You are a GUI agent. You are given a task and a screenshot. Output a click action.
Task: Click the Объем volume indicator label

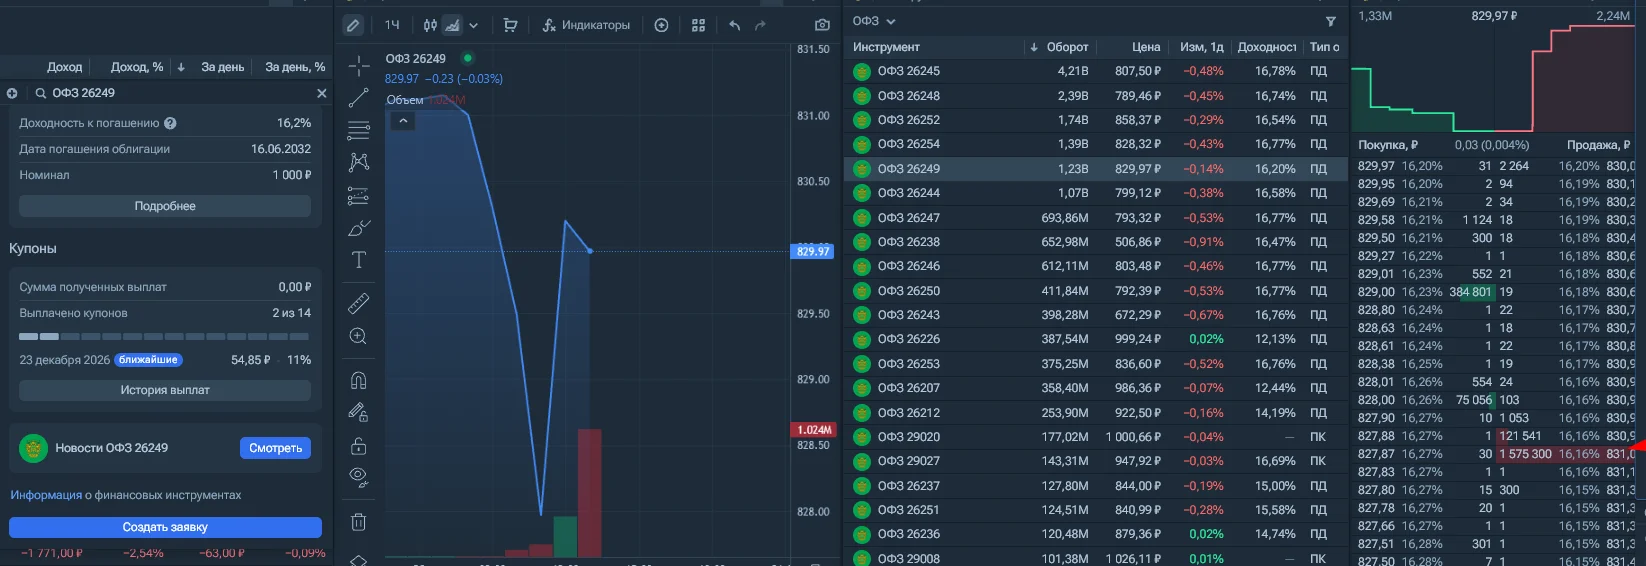pos(404,100)
